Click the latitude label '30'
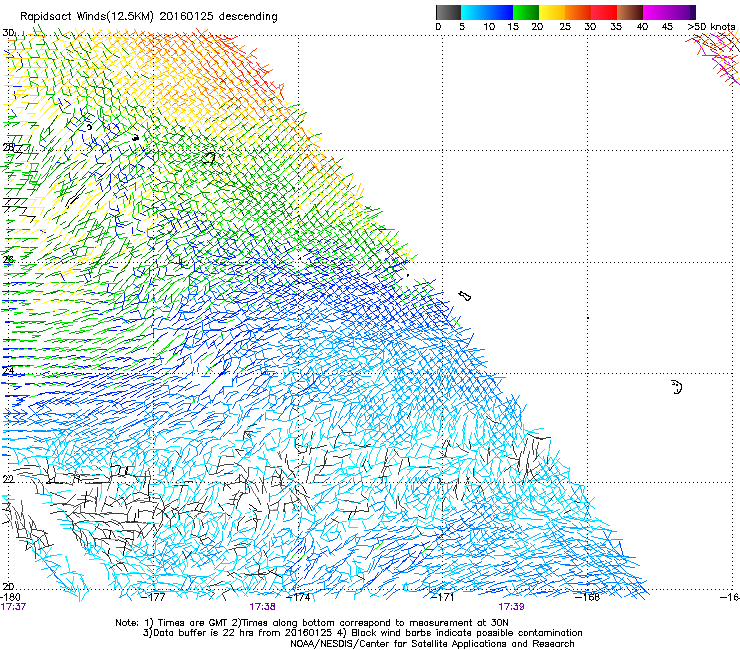Viewport: 740px width, 650px height. (x=8, y=33)
